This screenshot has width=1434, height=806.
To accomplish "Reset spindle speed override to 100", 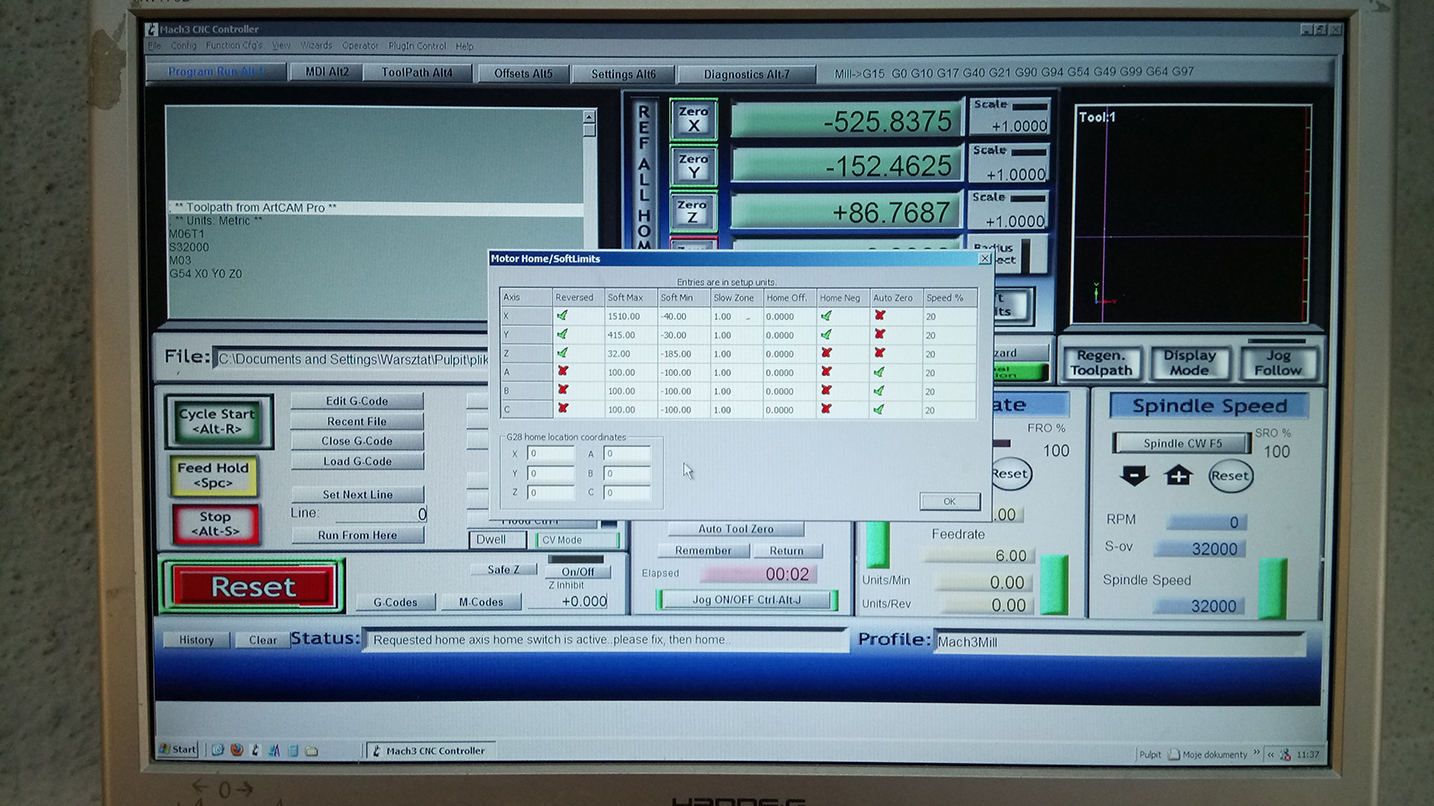I will (1230, 476).
